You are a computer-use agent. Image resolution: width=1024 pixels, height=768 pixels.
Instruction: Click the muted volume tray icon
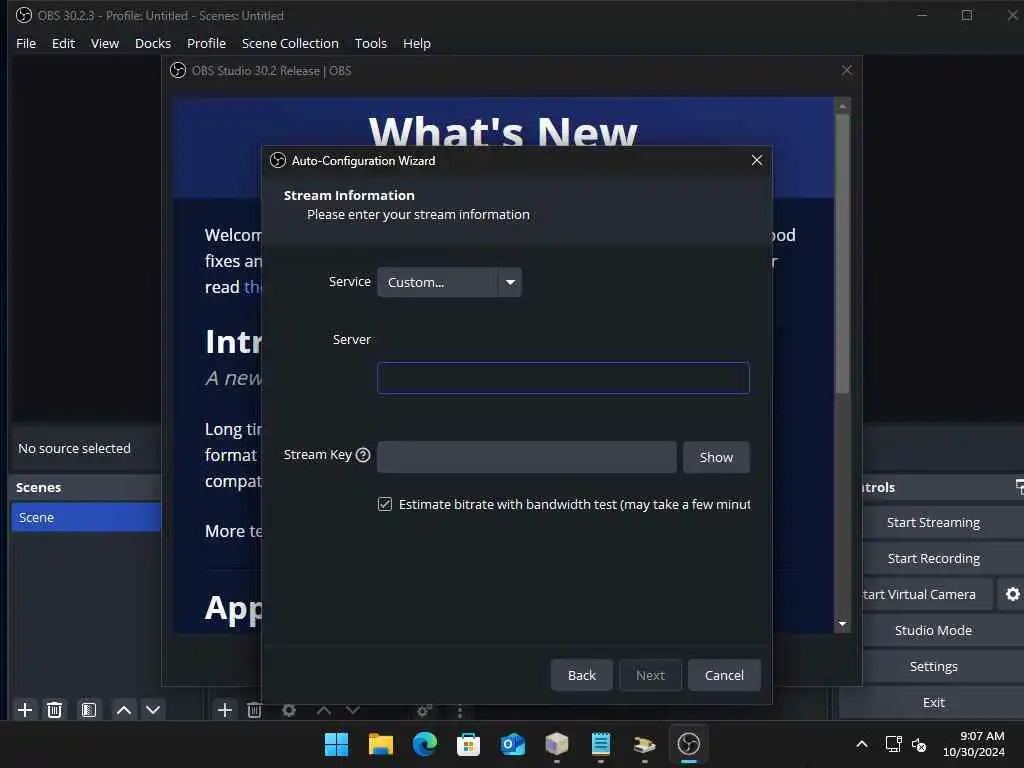(x=919, y=744)
